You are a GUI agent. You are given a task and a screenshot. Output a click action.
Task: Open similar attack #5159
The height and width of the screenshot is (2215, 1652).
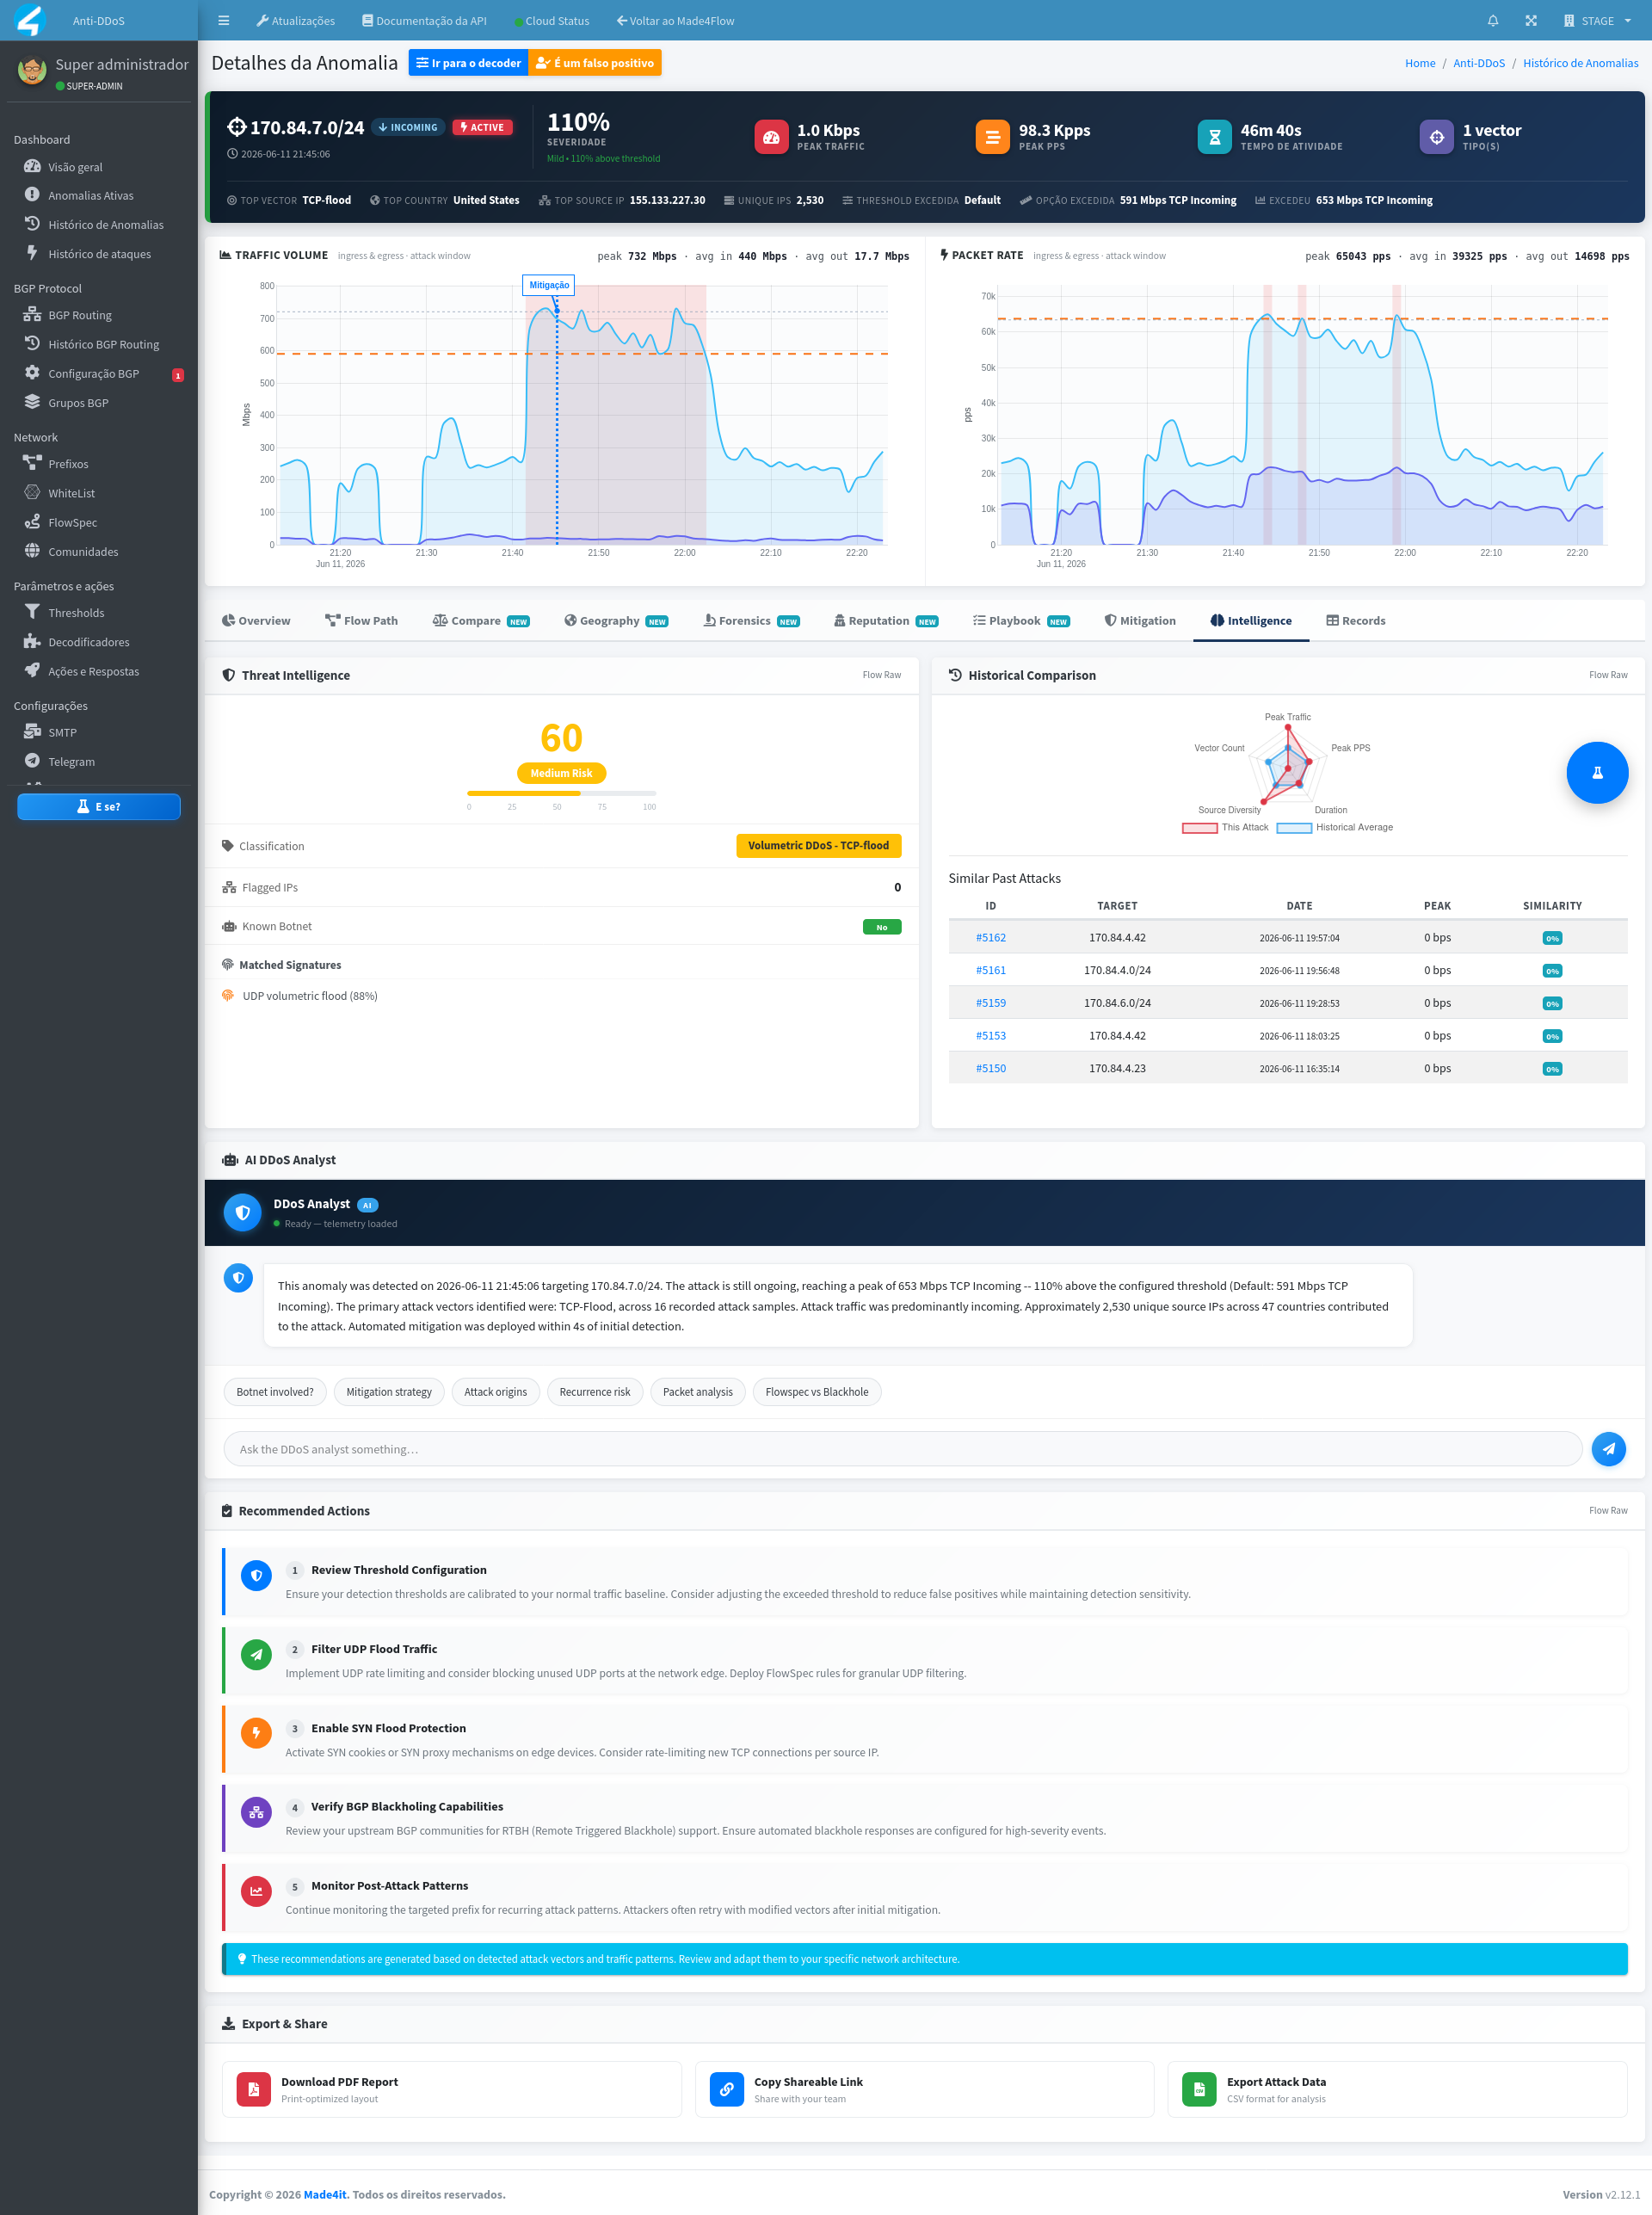point(991,1002)
